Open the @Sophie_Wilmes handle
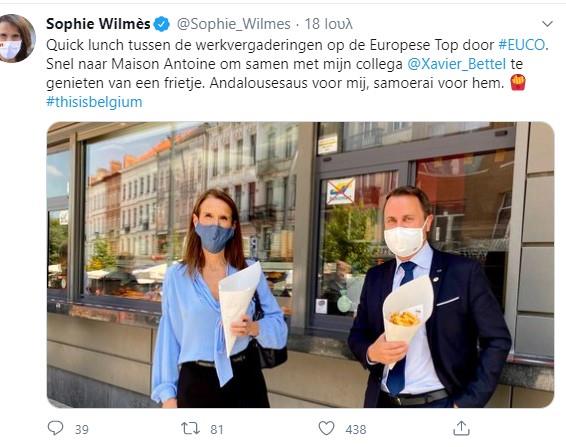 (234, 24)
